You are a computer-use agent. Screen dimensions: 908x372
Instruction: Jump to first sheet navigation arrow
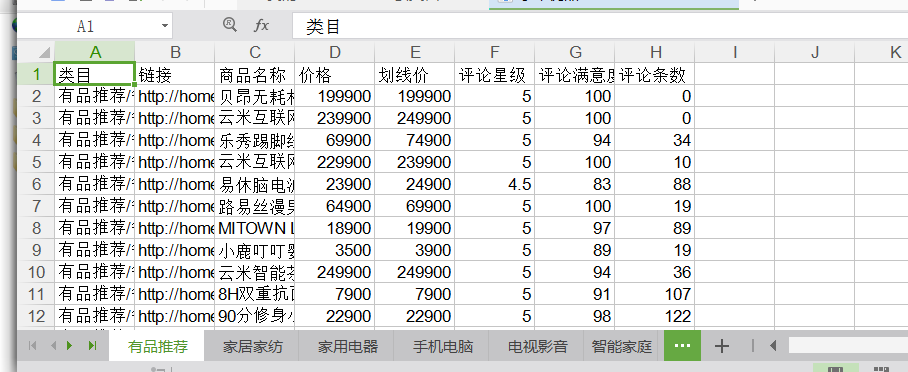coord(32,346)
